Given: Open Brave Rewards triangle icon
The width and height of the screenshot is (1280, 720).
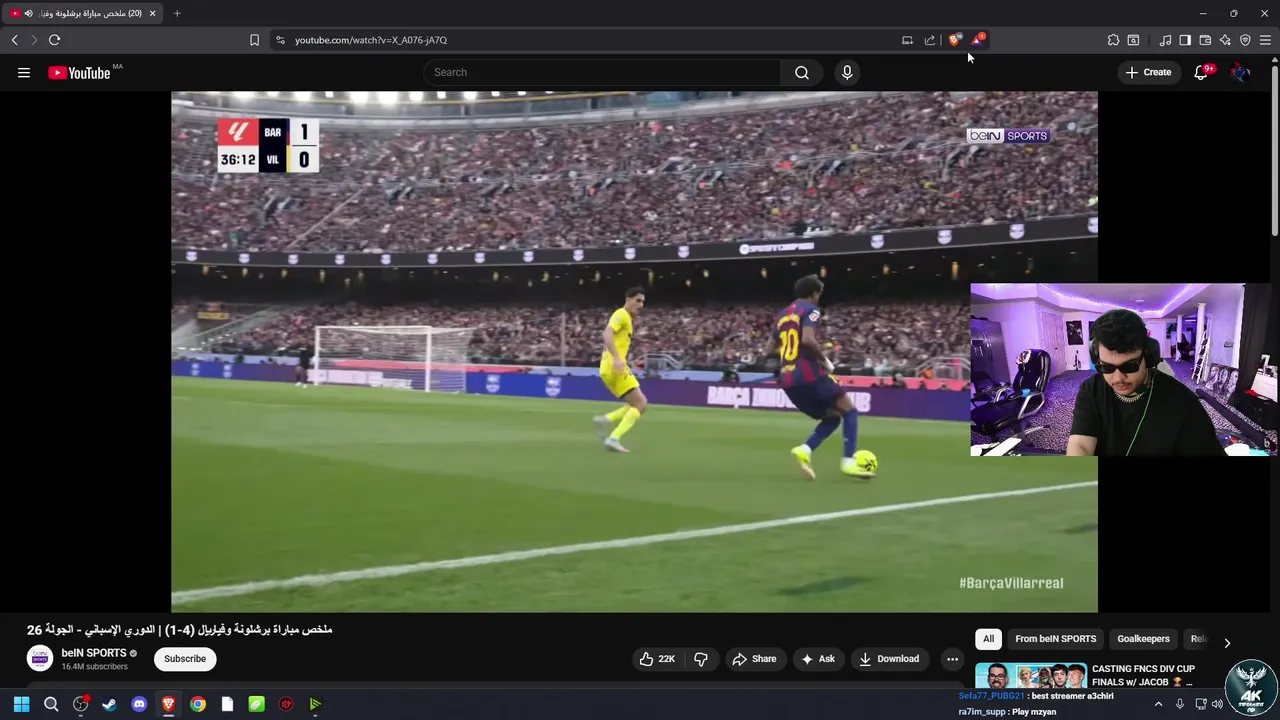Looking at the screenshot, I should (x=978, y=40).
